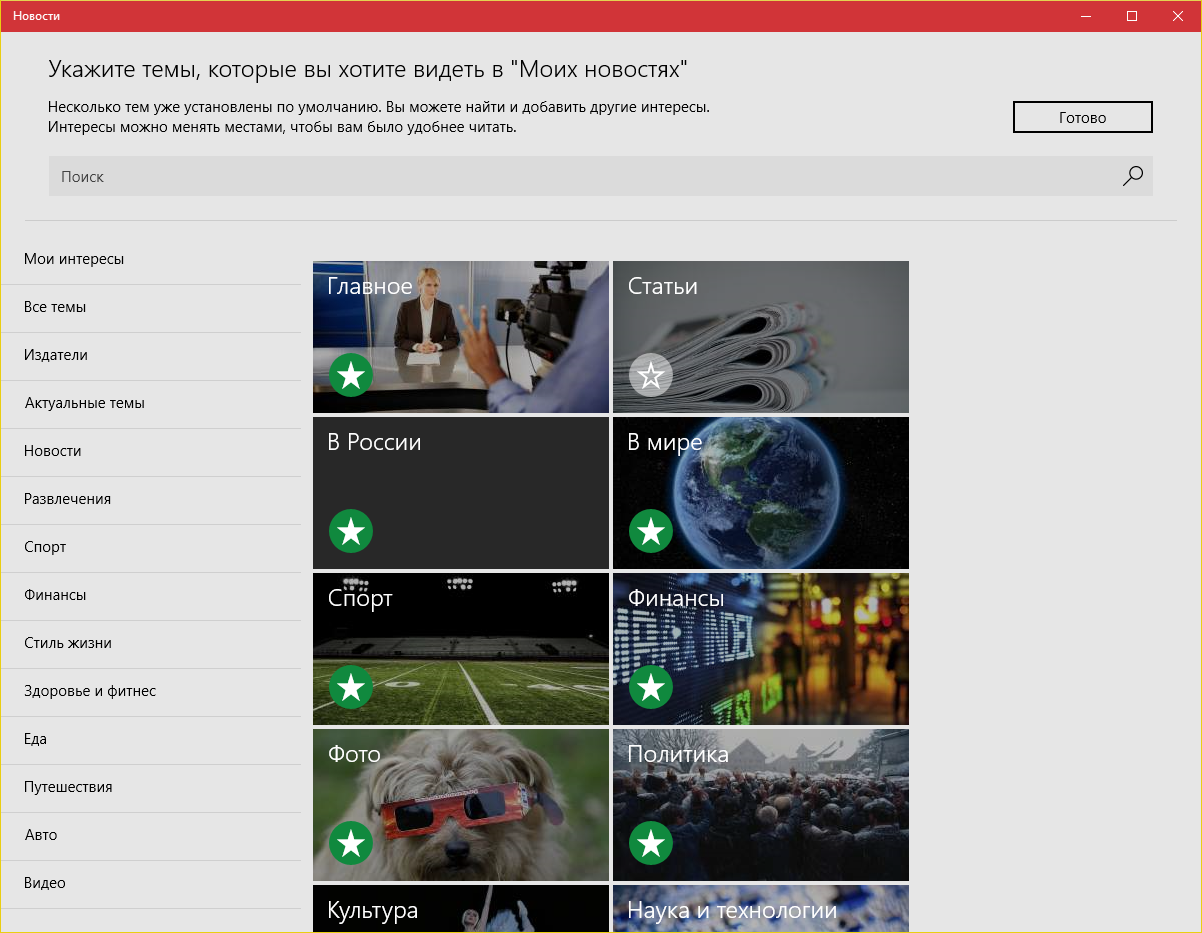
Task: Select Видео in the sidebar
Action: (151, 883)
